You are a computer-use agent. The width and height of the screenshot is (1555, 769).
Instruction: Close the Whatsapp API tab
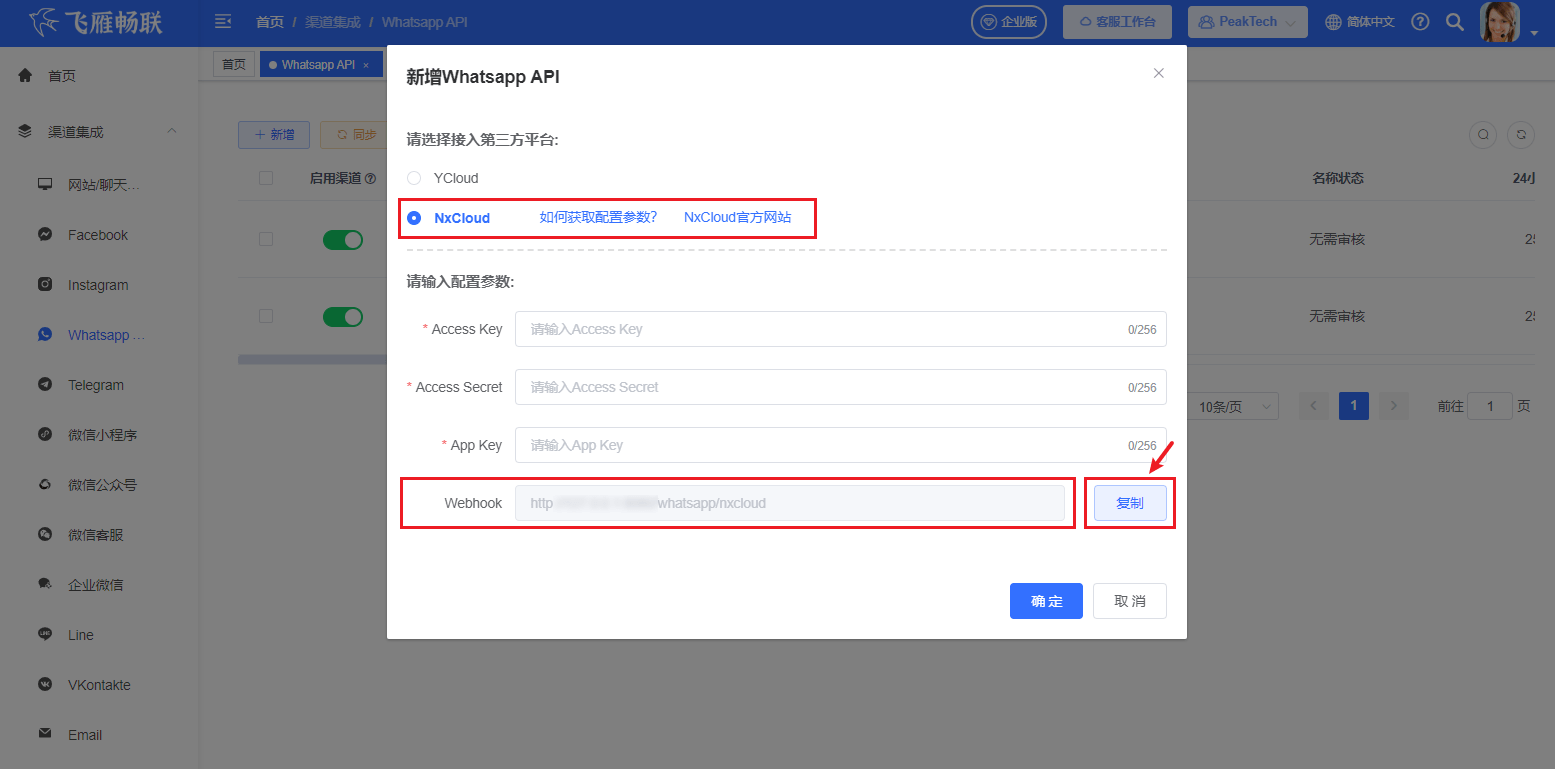coord(366,65)
